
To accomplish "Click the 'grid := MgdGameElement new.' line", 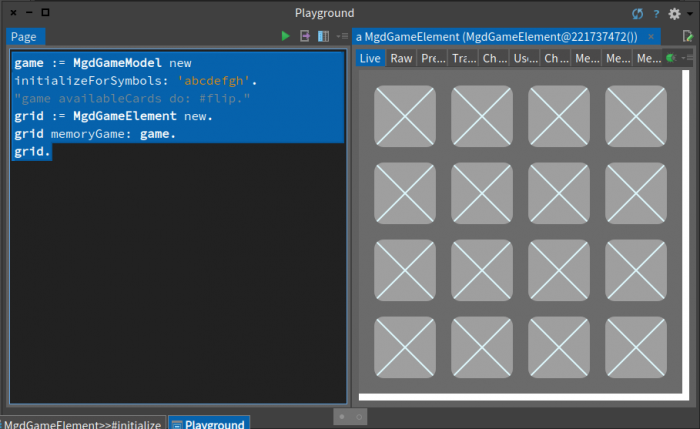I will [113, 116].
